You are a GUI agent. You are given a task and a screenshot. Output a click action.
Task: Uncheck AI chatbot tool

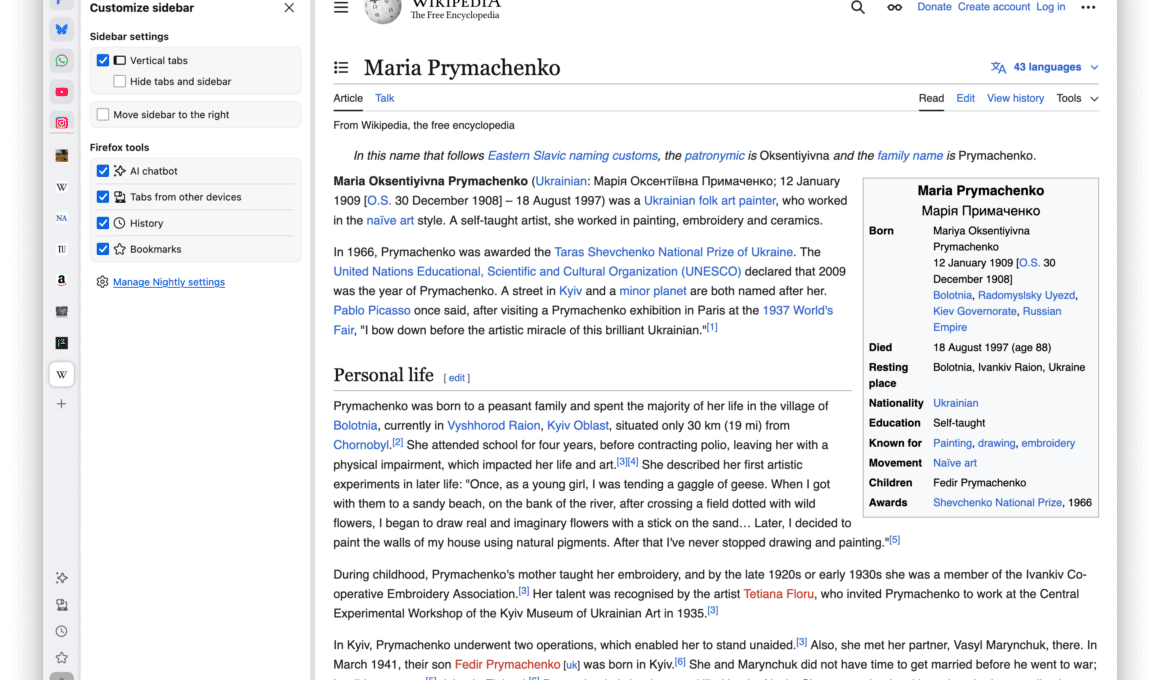pyautogui.click(x=103, y=171)
